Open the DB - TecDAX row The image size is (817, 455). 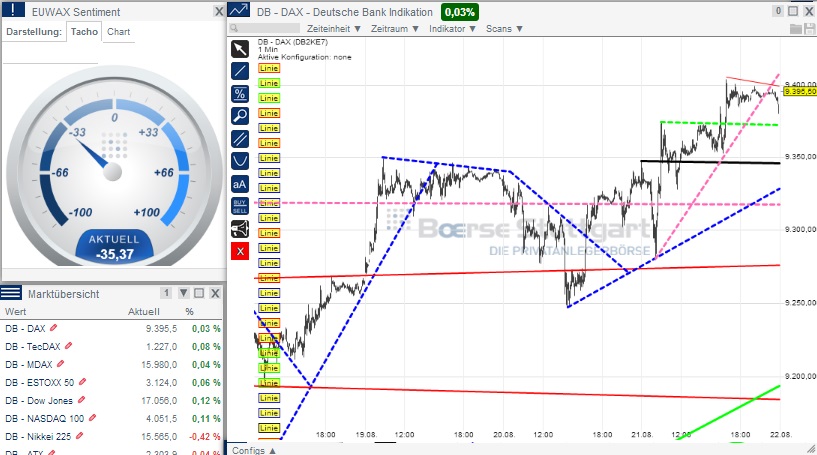pos(112,346)
